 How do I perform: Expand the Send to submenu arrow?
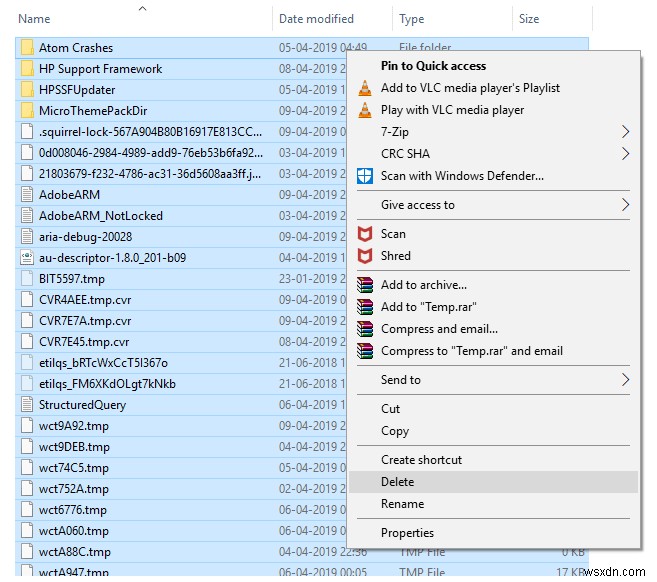[x=626, y=380]
